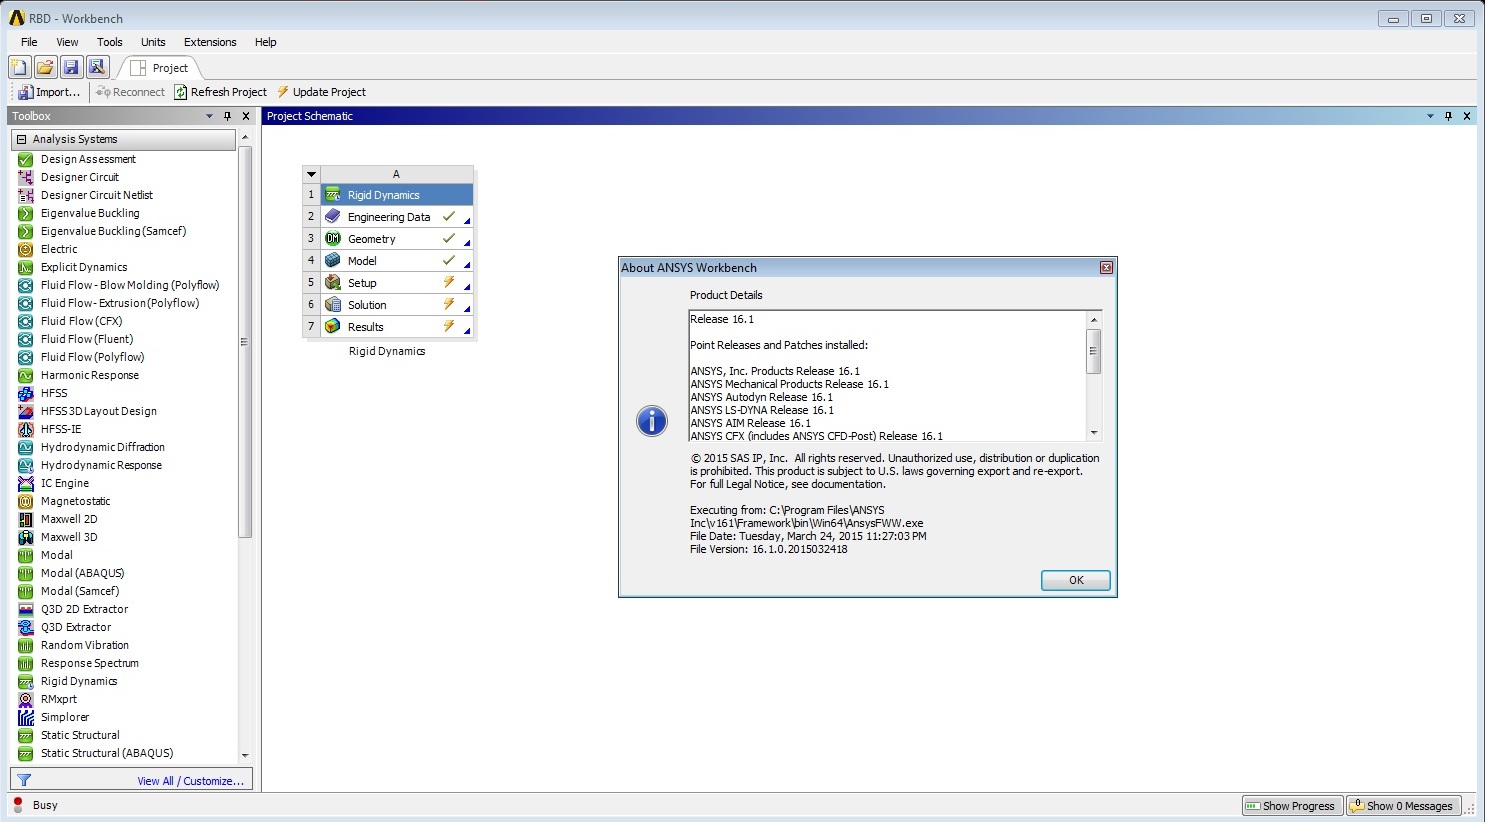Click the Fluid Flow (CFX) icon
1485x822 pixels.
pyautogui.click(x=26, y=321)
